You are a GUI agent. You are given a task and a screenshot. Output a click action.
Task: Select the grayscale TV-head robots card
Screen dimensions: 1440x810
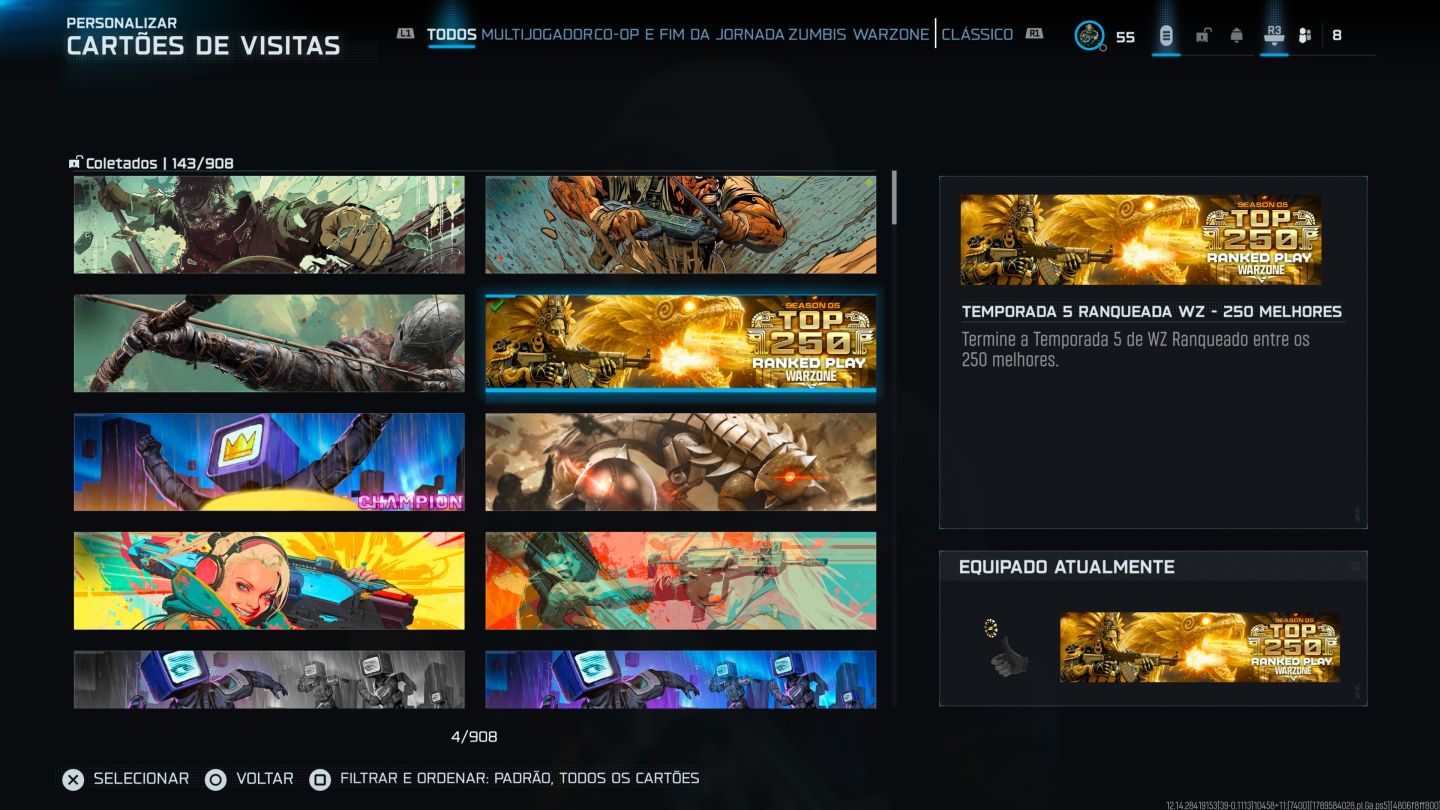[269, 679]
